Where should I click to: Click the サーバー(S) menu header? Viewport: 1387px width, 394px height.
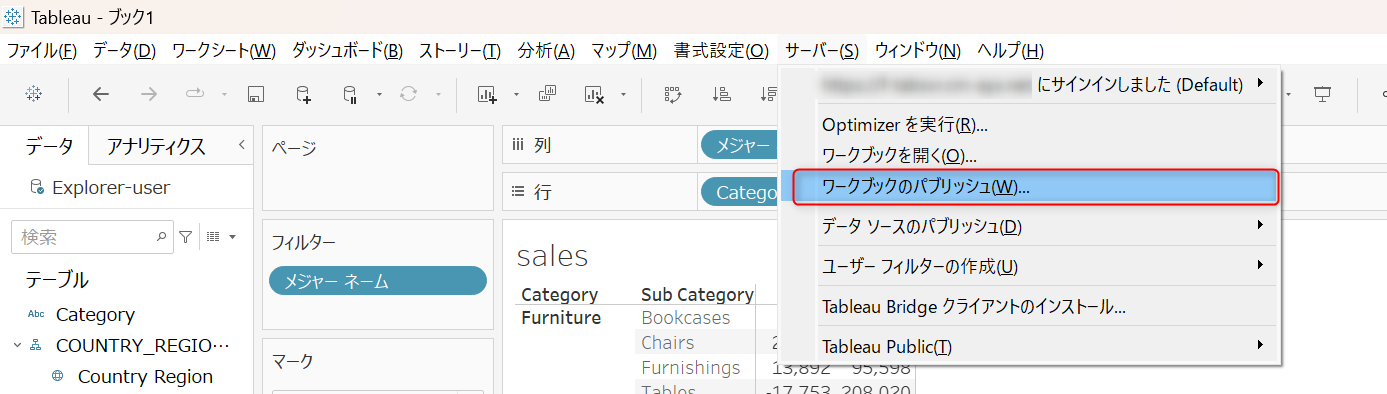coord(822,50)
